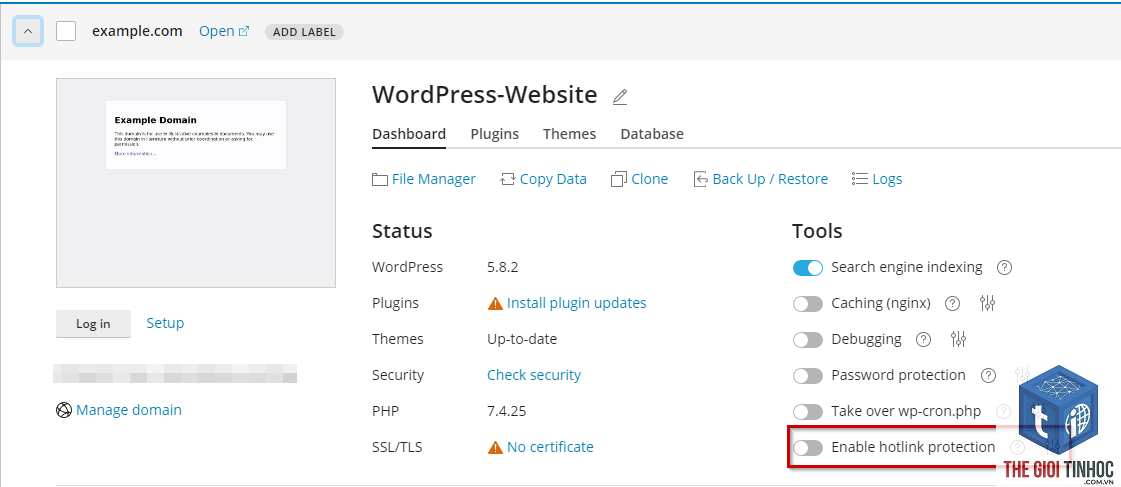Enable Password protection toggle
This screenshot has height=487, width=1121.
pyautogui.click(x=808, y=375)
